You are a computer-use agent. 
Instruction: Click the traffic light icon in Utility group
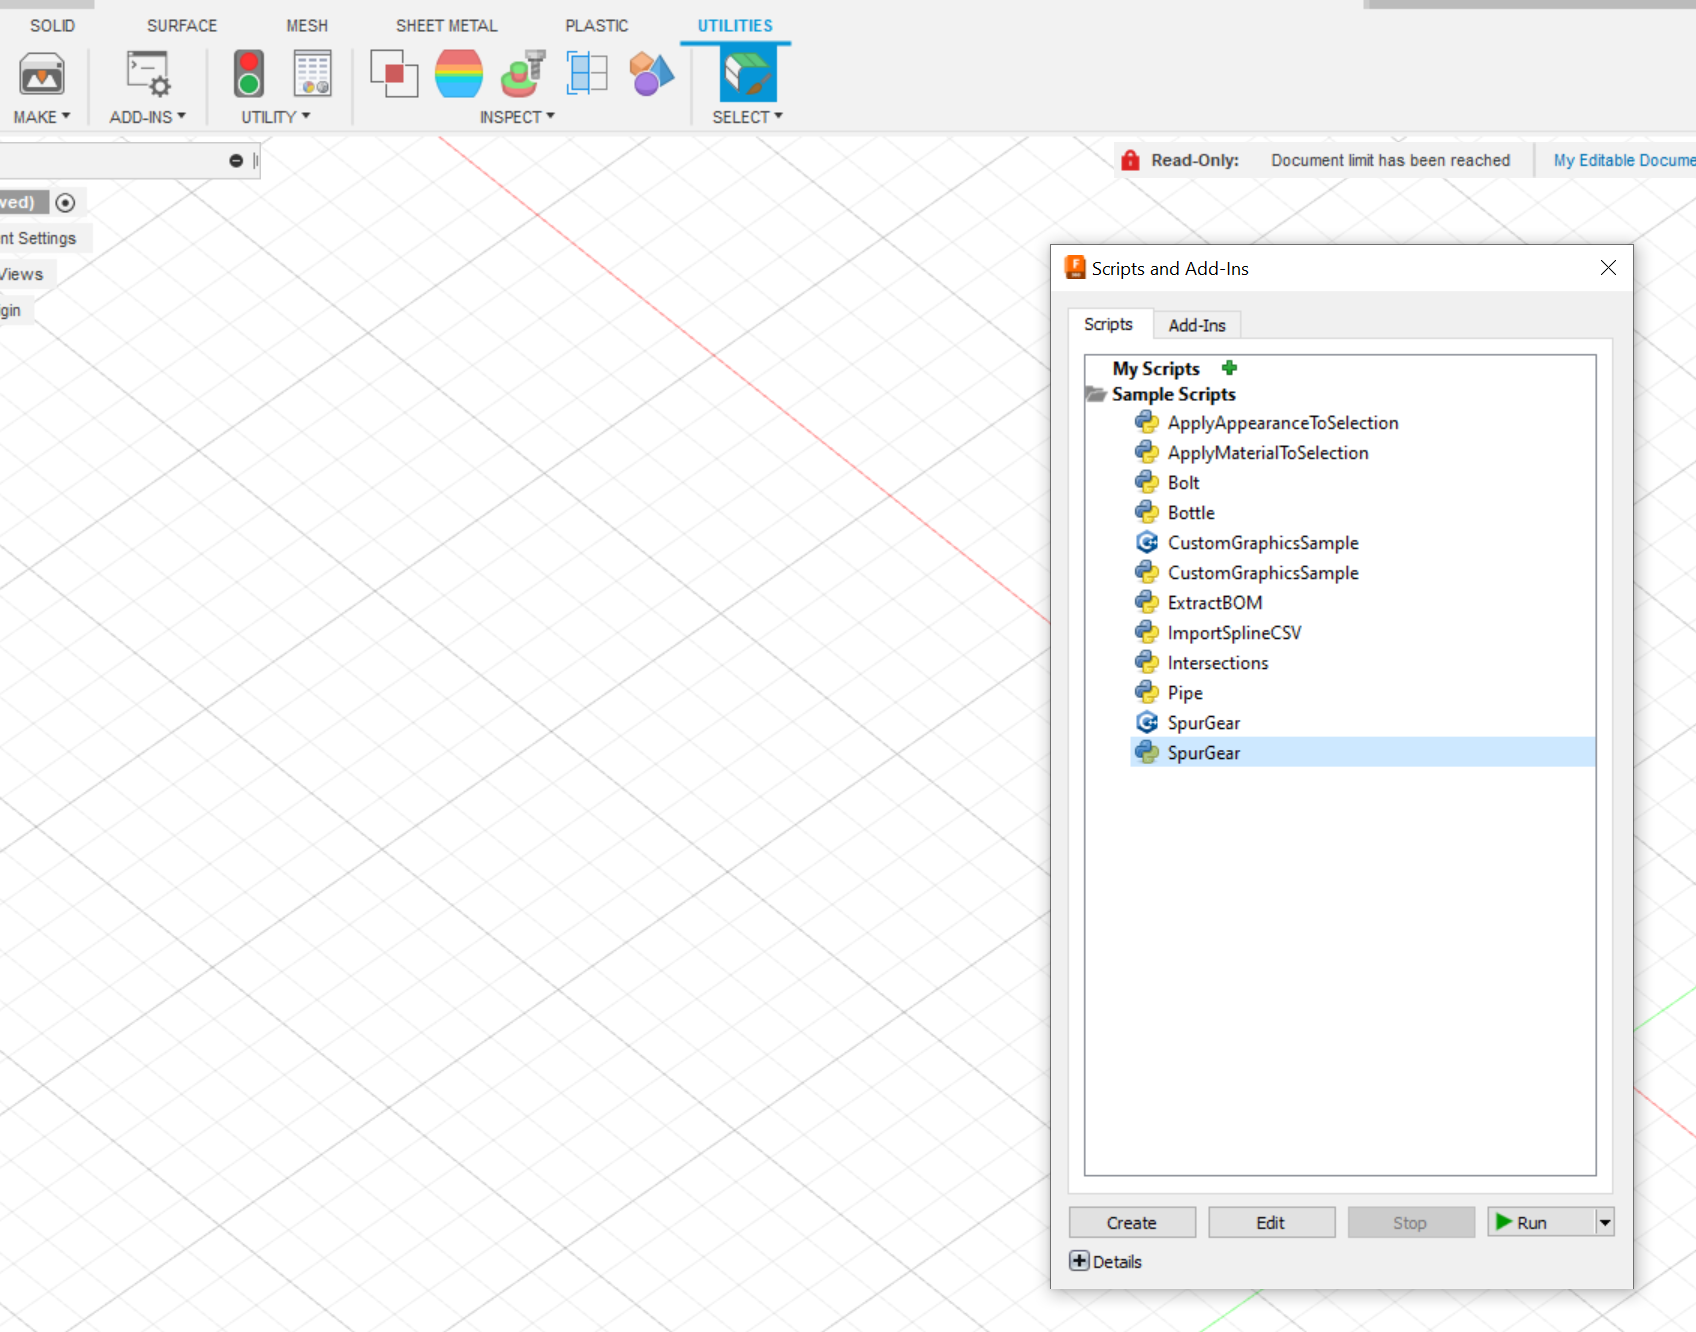(249, 75)
